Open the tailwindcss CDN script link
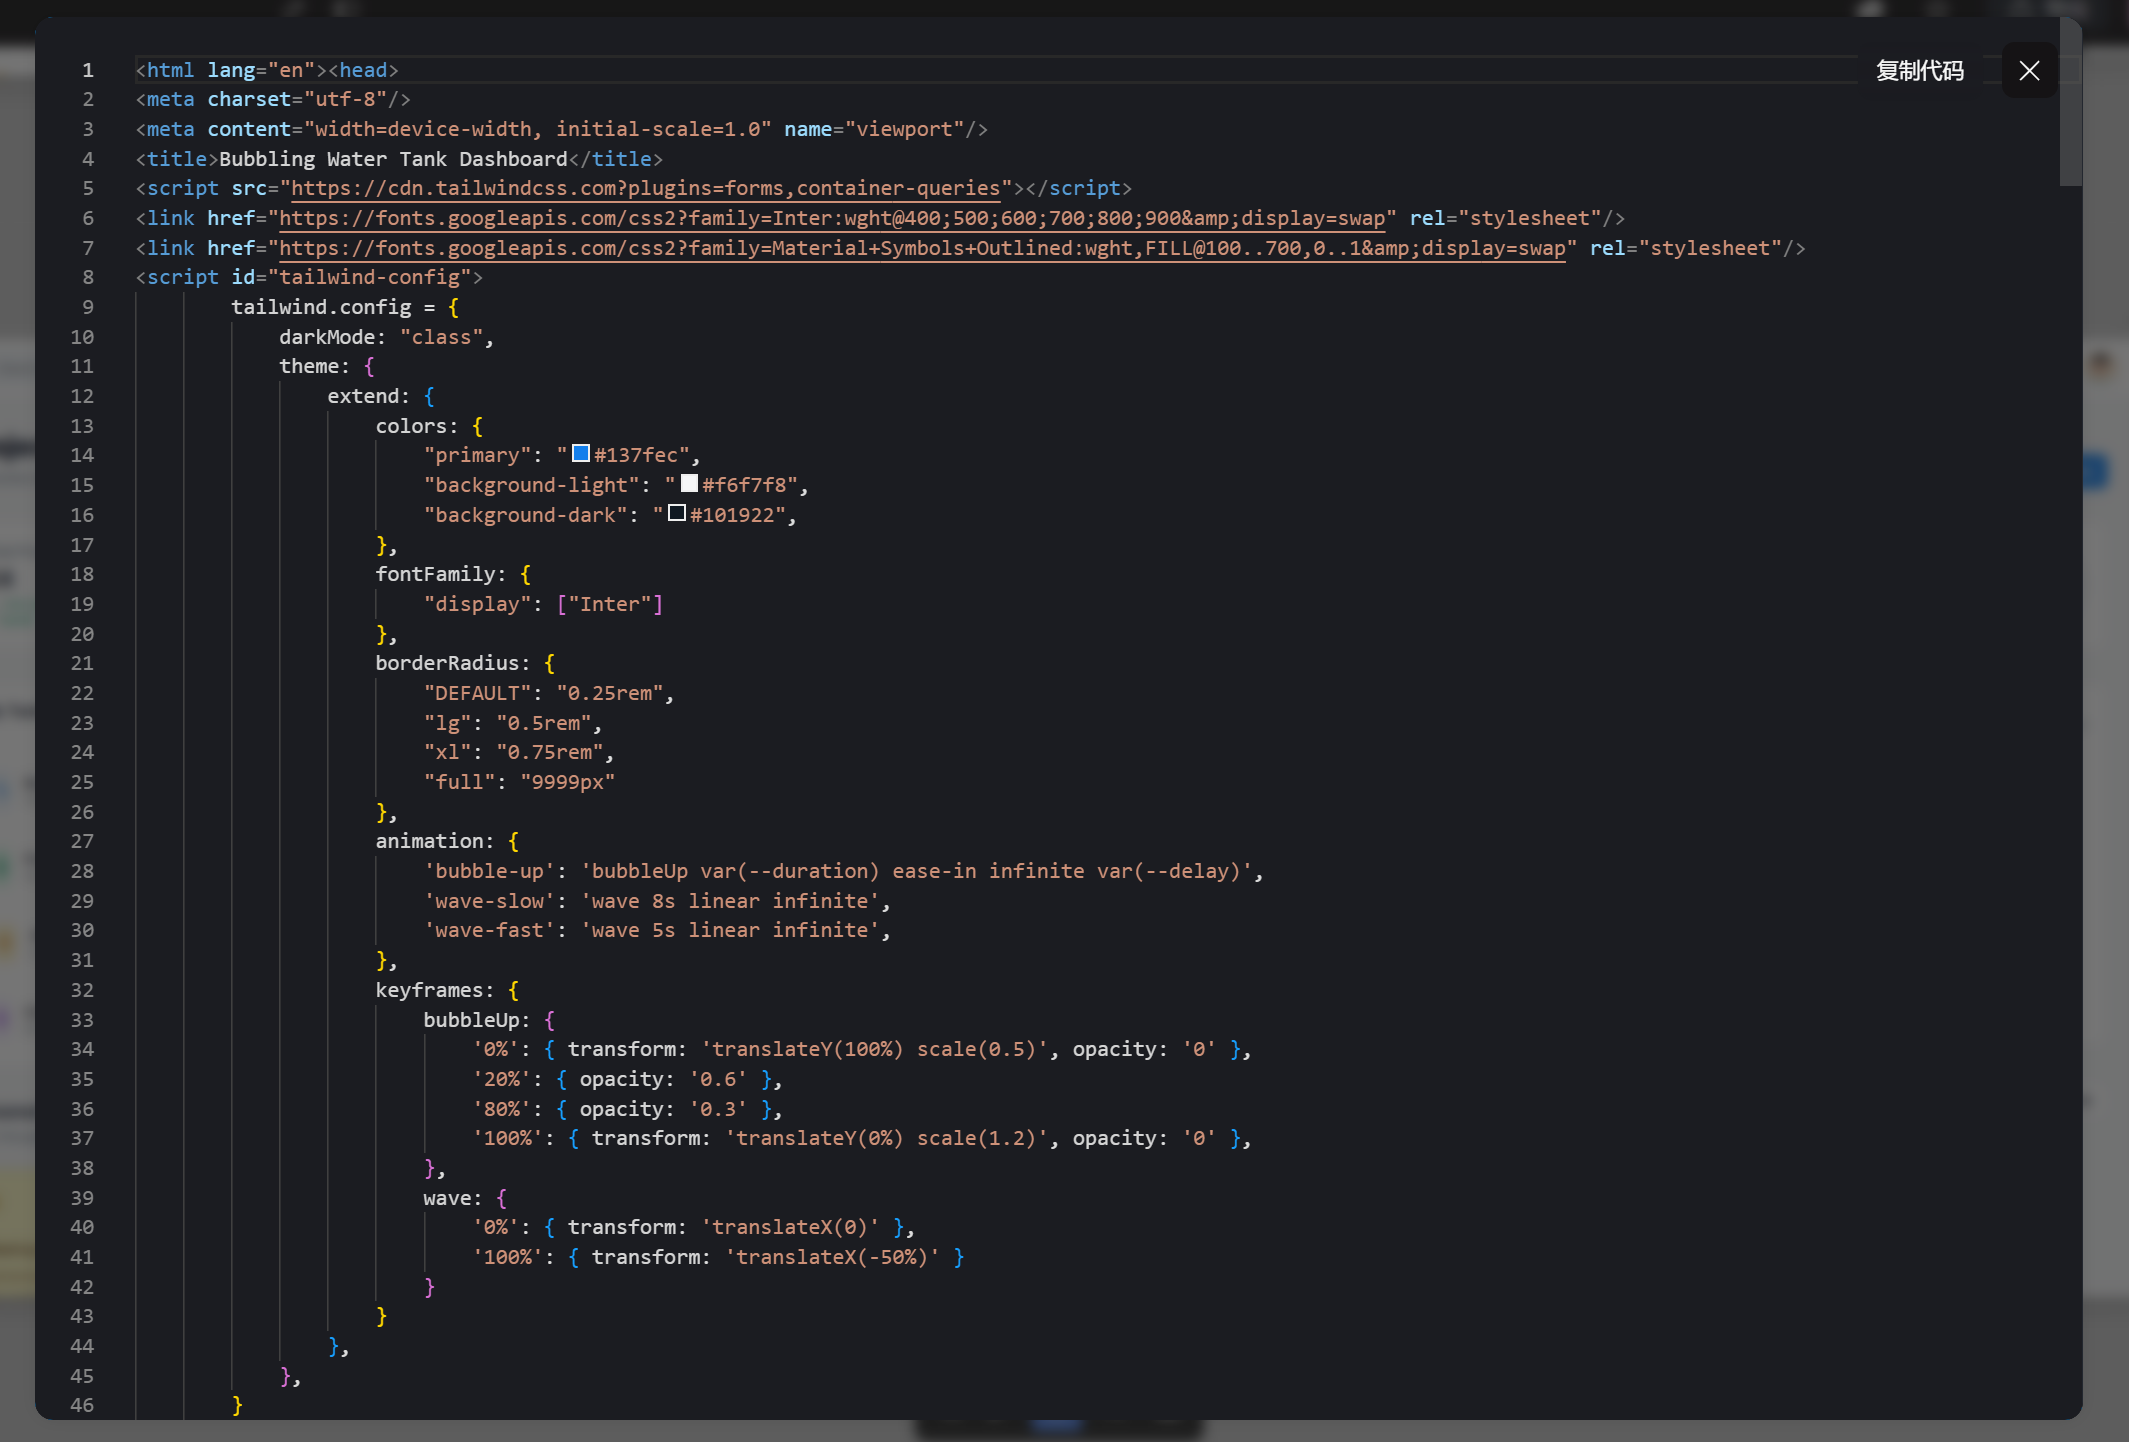Viewport: 2129px width, 1442px height. pos(645,188)
